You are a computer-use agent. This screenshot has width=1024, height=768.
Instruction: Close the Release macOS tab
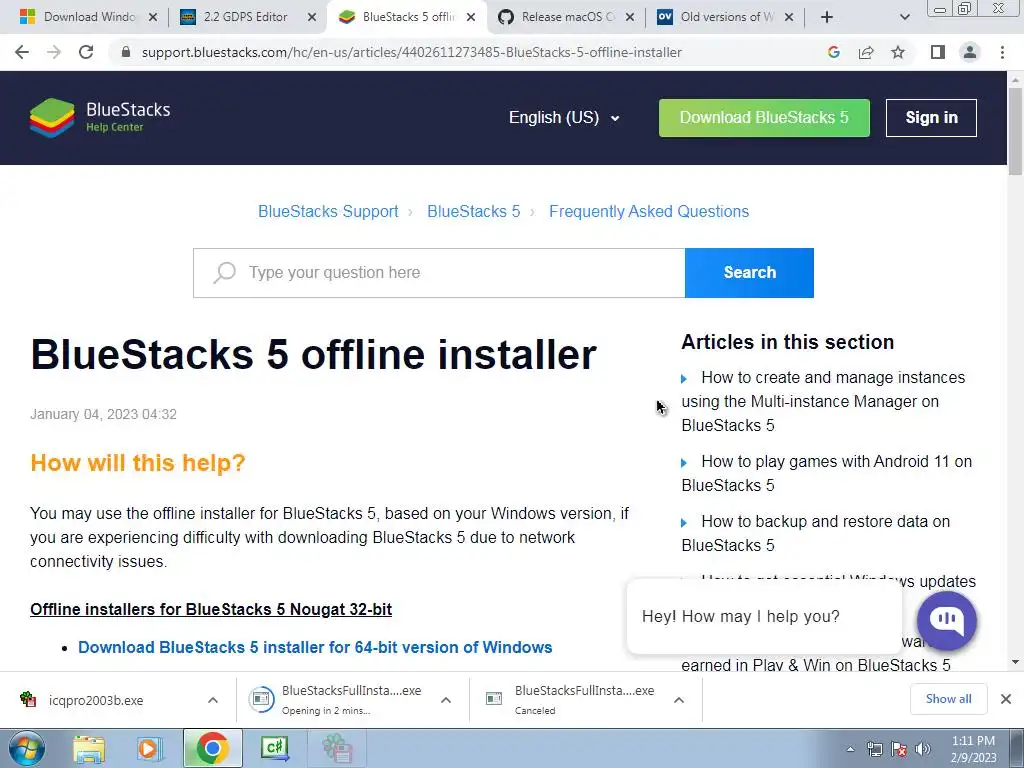pos(630,17)
